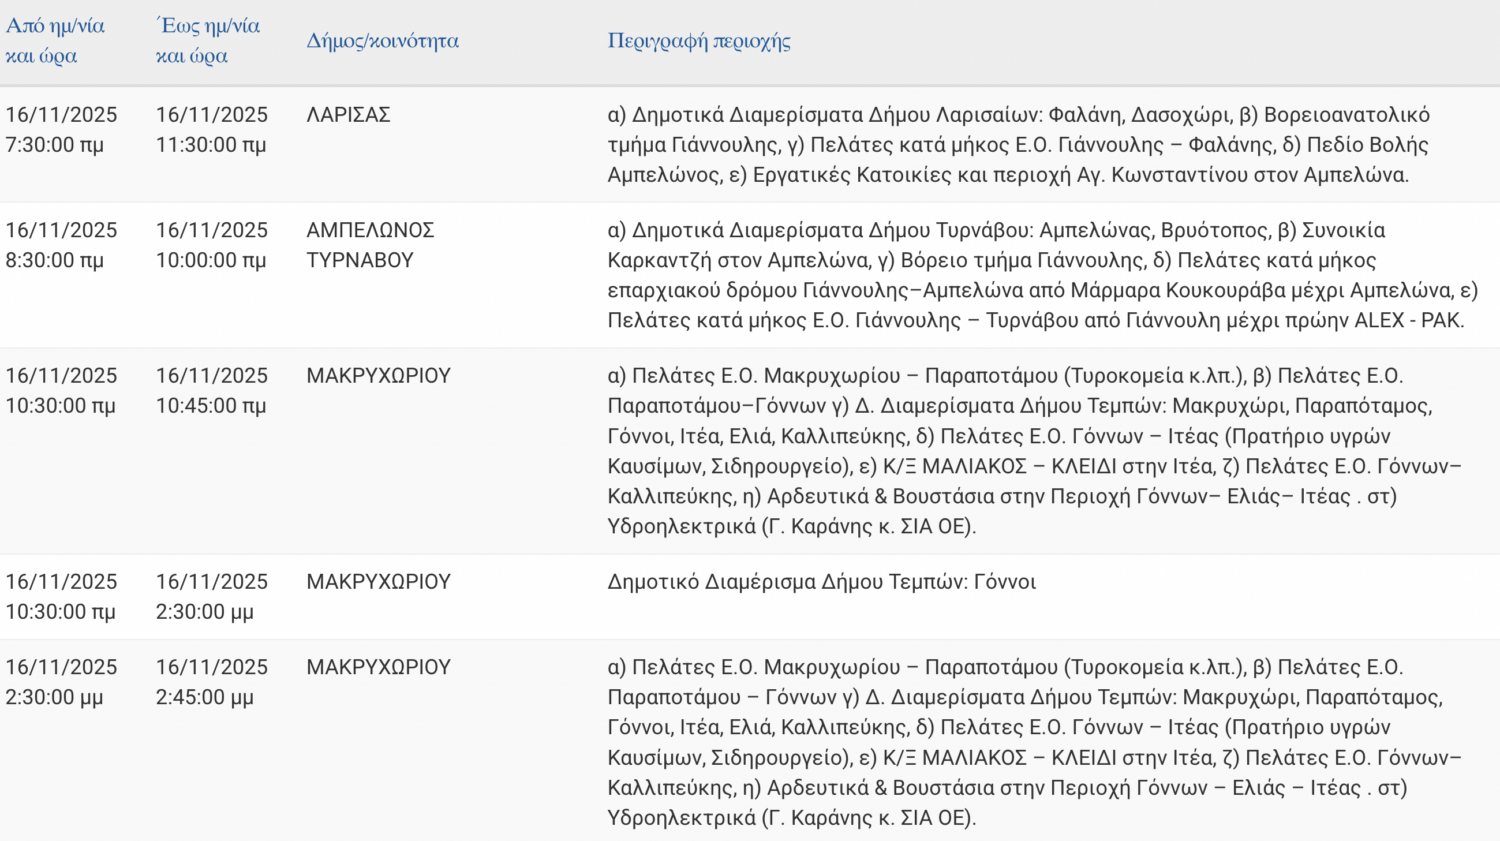
Task: Click ΜΑΚΡΥΧΩΡΙΟΥ in the row ending 2:45:00 μμ
Action: click(x=378, y=667)
